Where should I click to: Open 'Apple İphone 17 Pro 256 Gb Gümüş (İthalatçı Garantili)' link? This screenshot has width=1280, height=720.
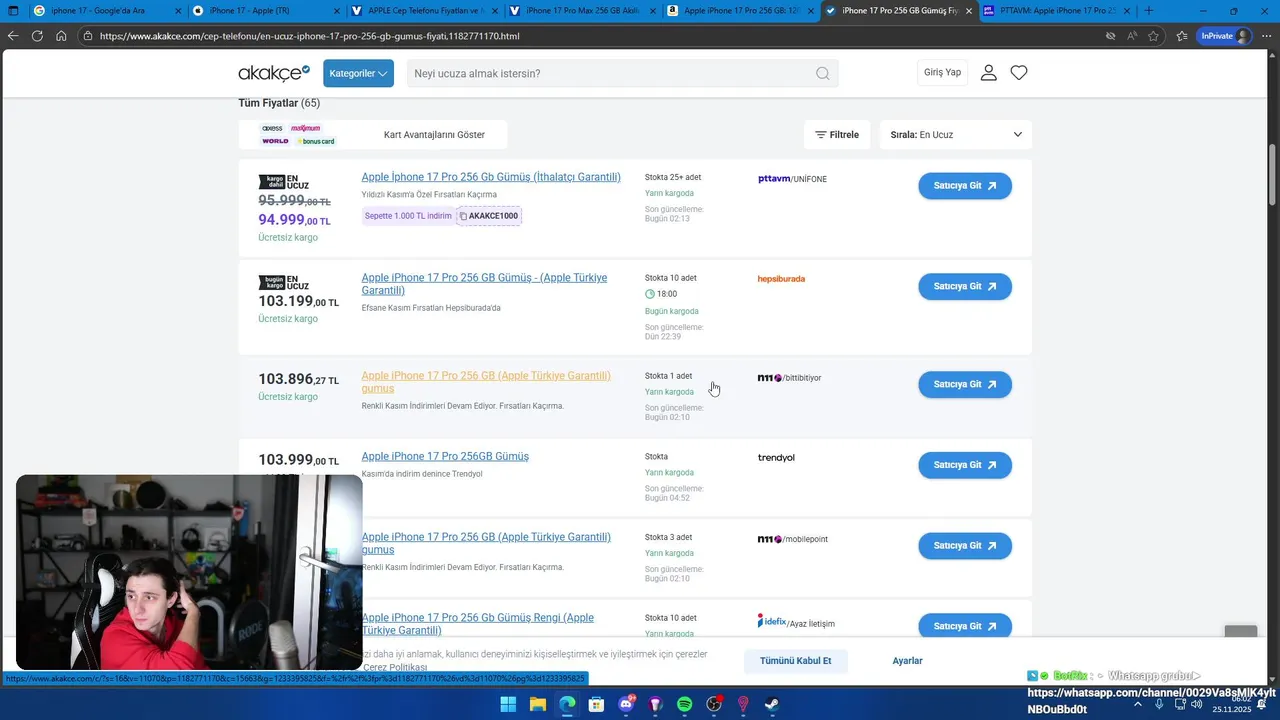pyautogui.click(x=491, y=177)
